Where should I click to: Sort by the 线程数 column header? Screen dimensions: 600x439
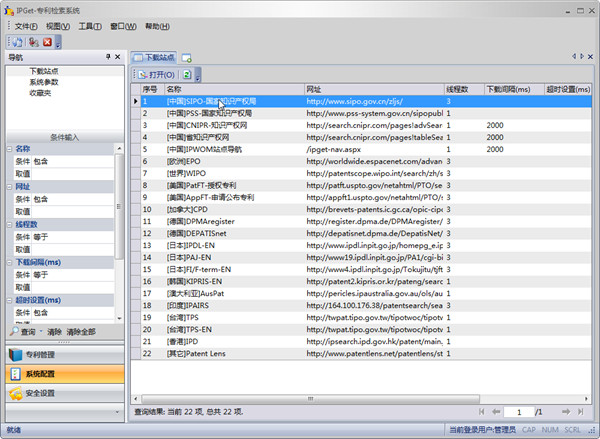coord(464,90)
